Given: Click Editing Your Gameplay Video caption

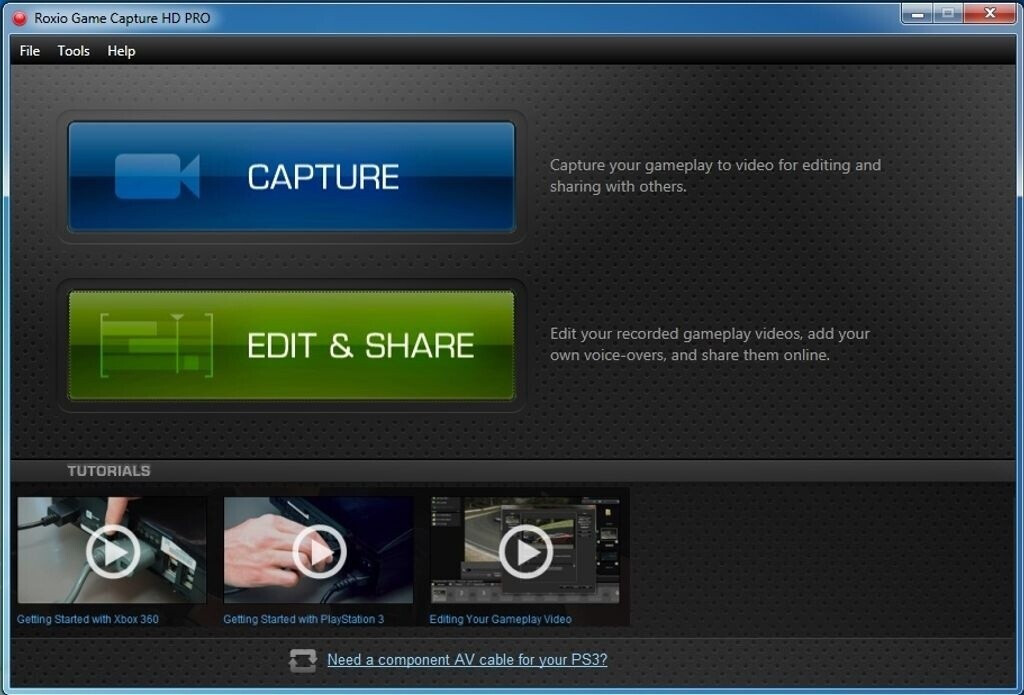Looking at the screenshot, I should point(500,619).
